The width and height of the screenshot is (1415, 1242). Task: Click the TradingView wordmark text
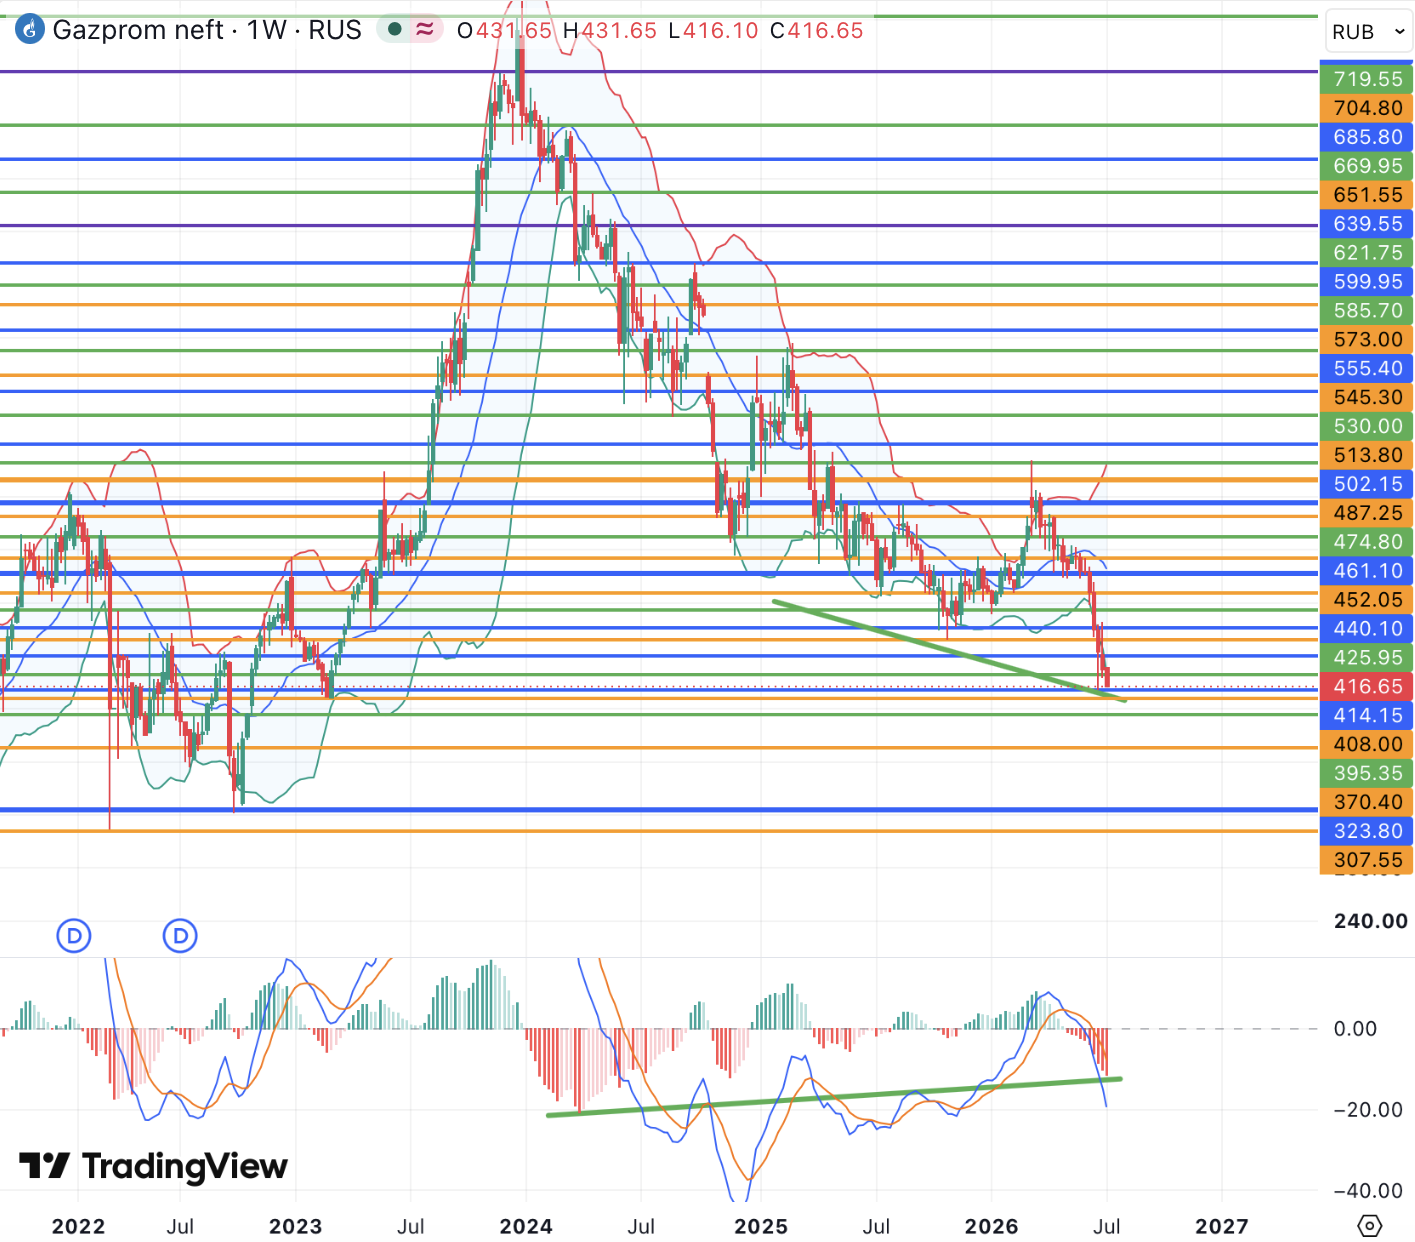[185, 1166]
